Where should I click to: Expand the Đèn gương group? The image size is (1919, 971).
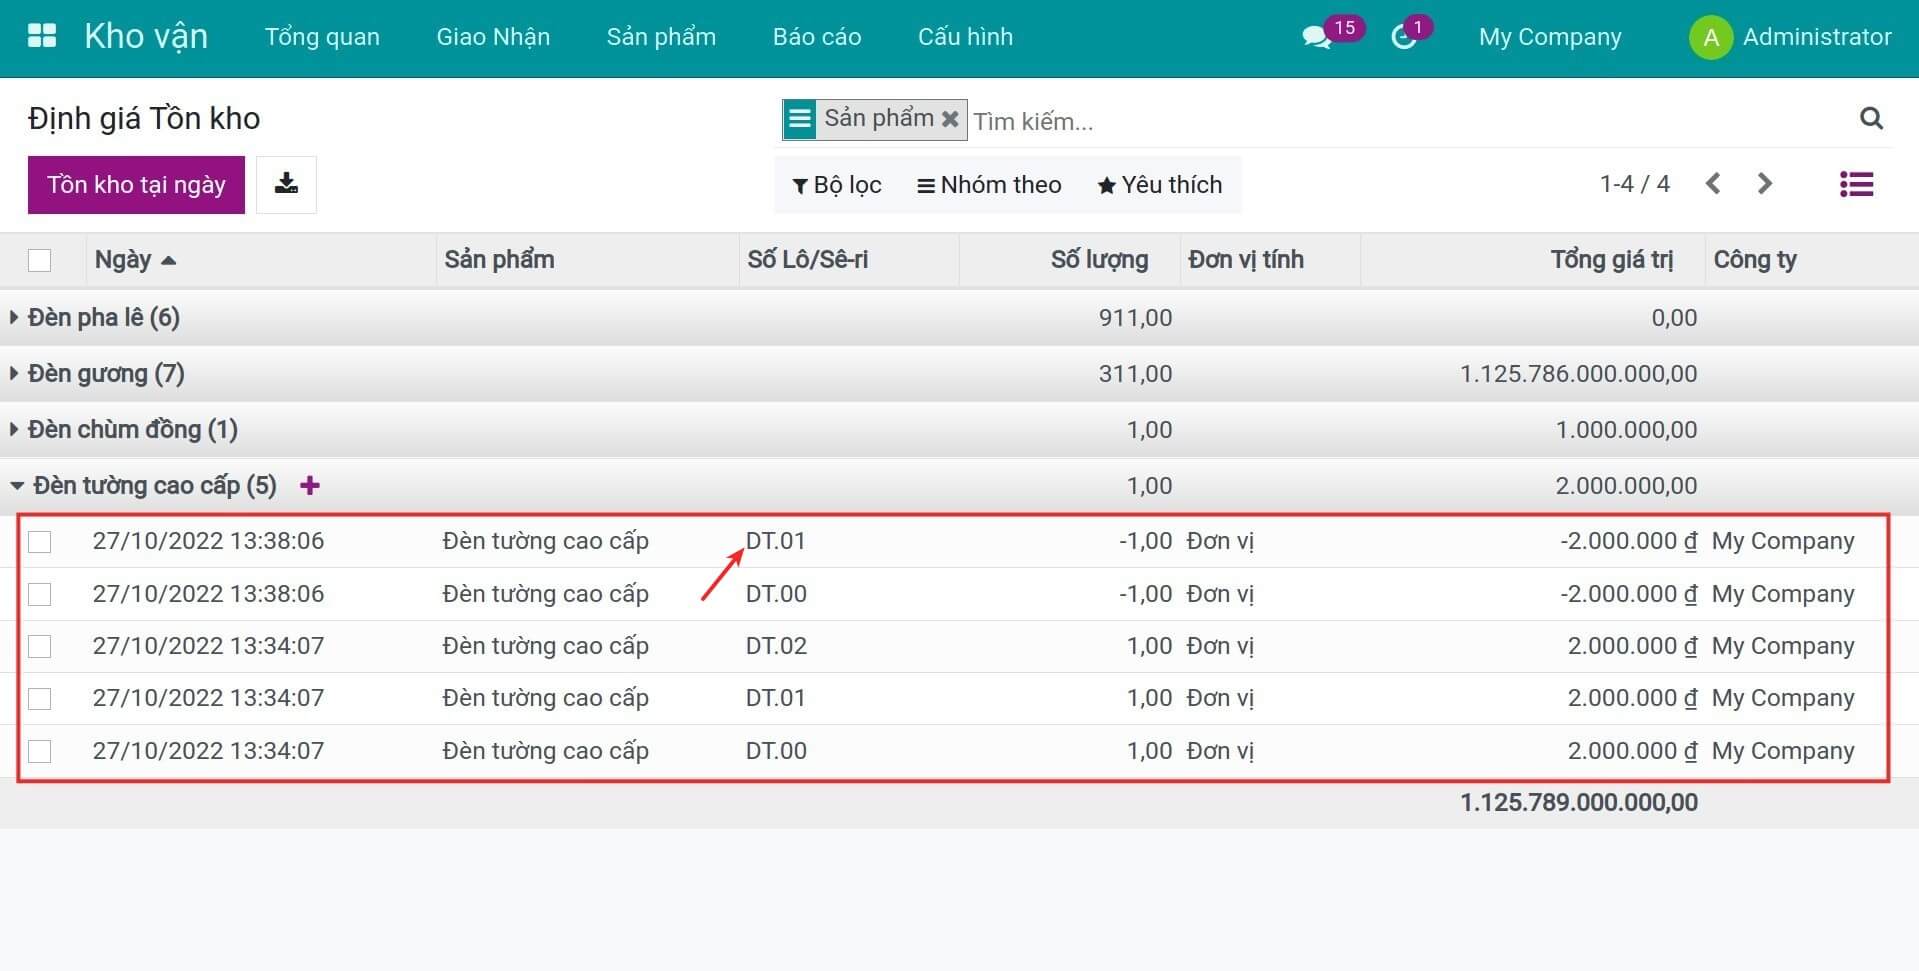(x=97, y=374)
